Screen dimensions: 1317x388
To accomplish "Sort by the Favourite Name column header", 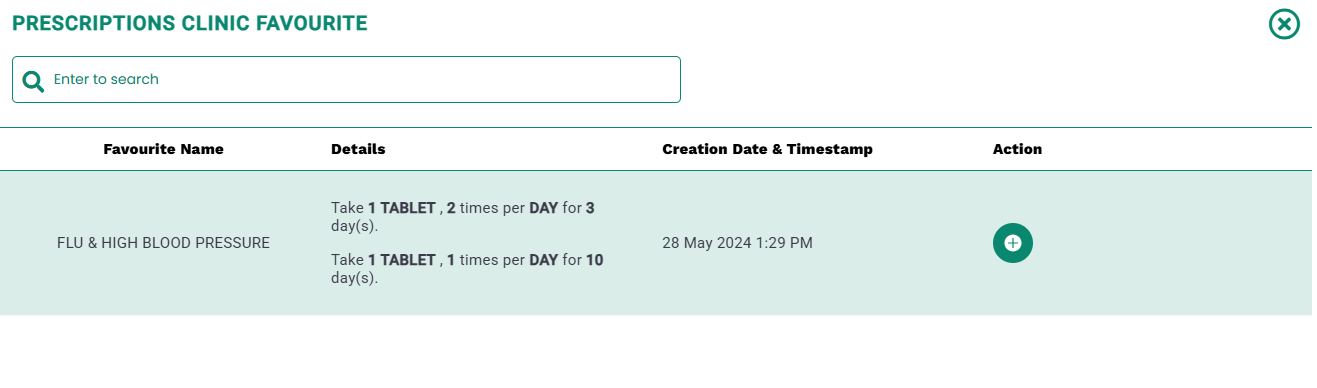I will pyautogui.click(x=163, y=149).
